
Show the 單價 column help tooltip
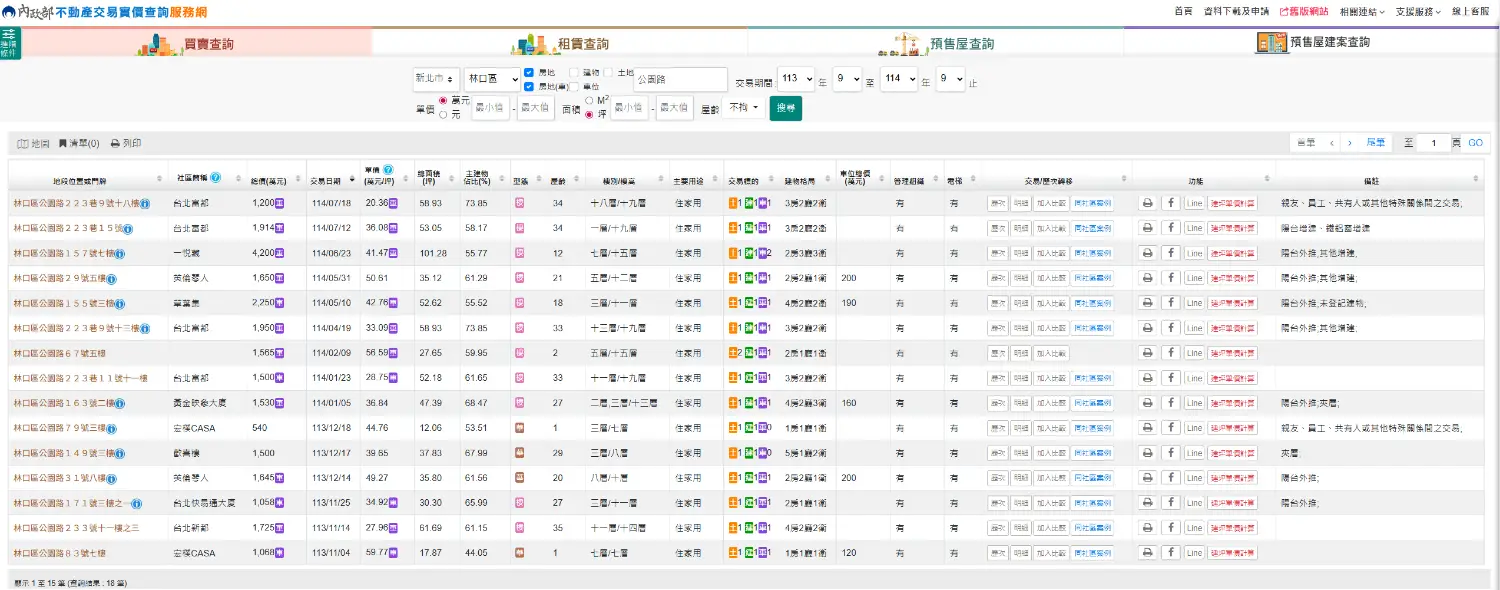point(388,170)
